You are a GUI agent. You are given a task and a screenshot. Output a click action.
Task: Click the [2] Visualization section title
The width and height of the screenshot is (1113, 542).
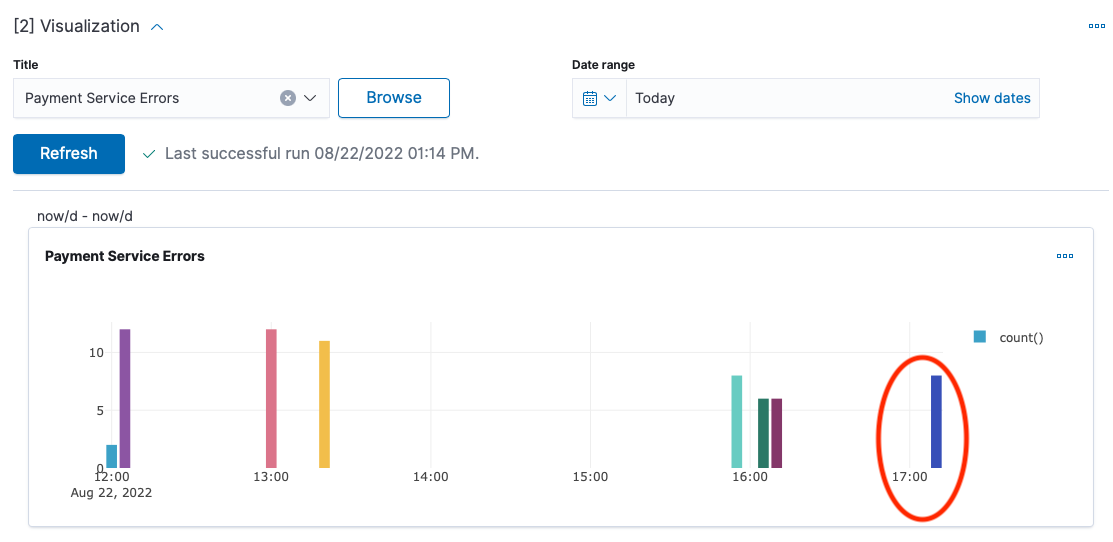tap(77, 26)
